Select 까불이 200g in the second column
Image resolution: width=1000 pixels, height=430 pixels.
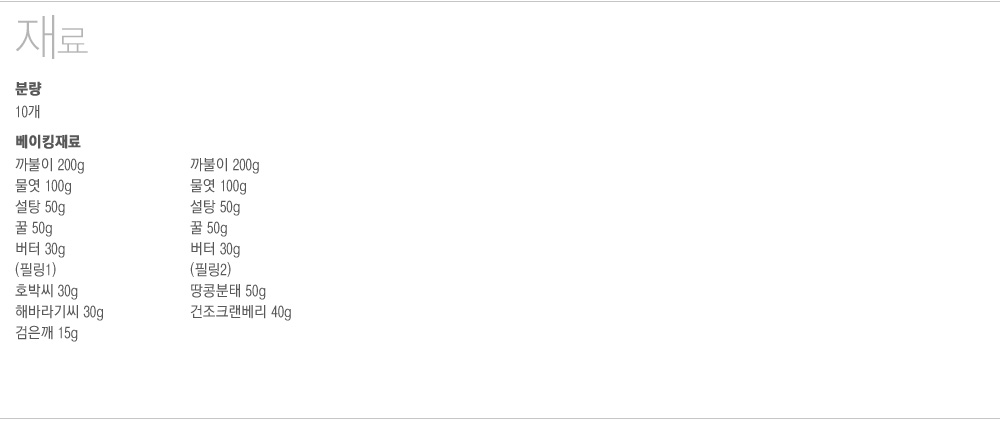[224, 165]
